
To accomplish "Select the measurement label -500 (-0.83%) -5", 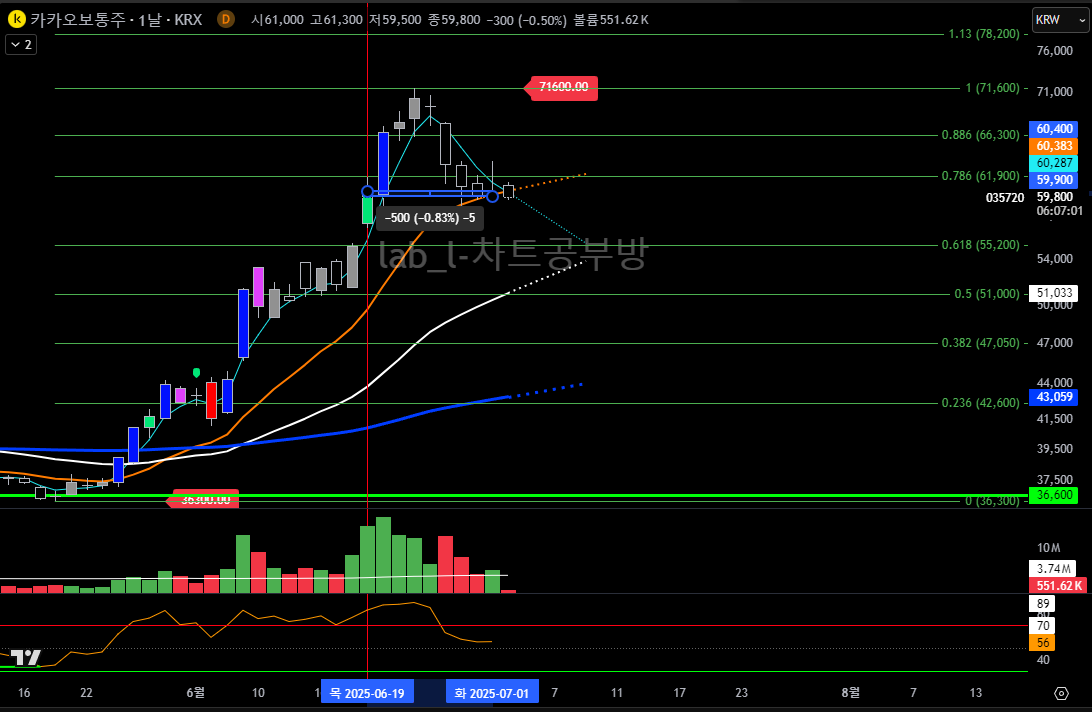I will pos(430,218).
